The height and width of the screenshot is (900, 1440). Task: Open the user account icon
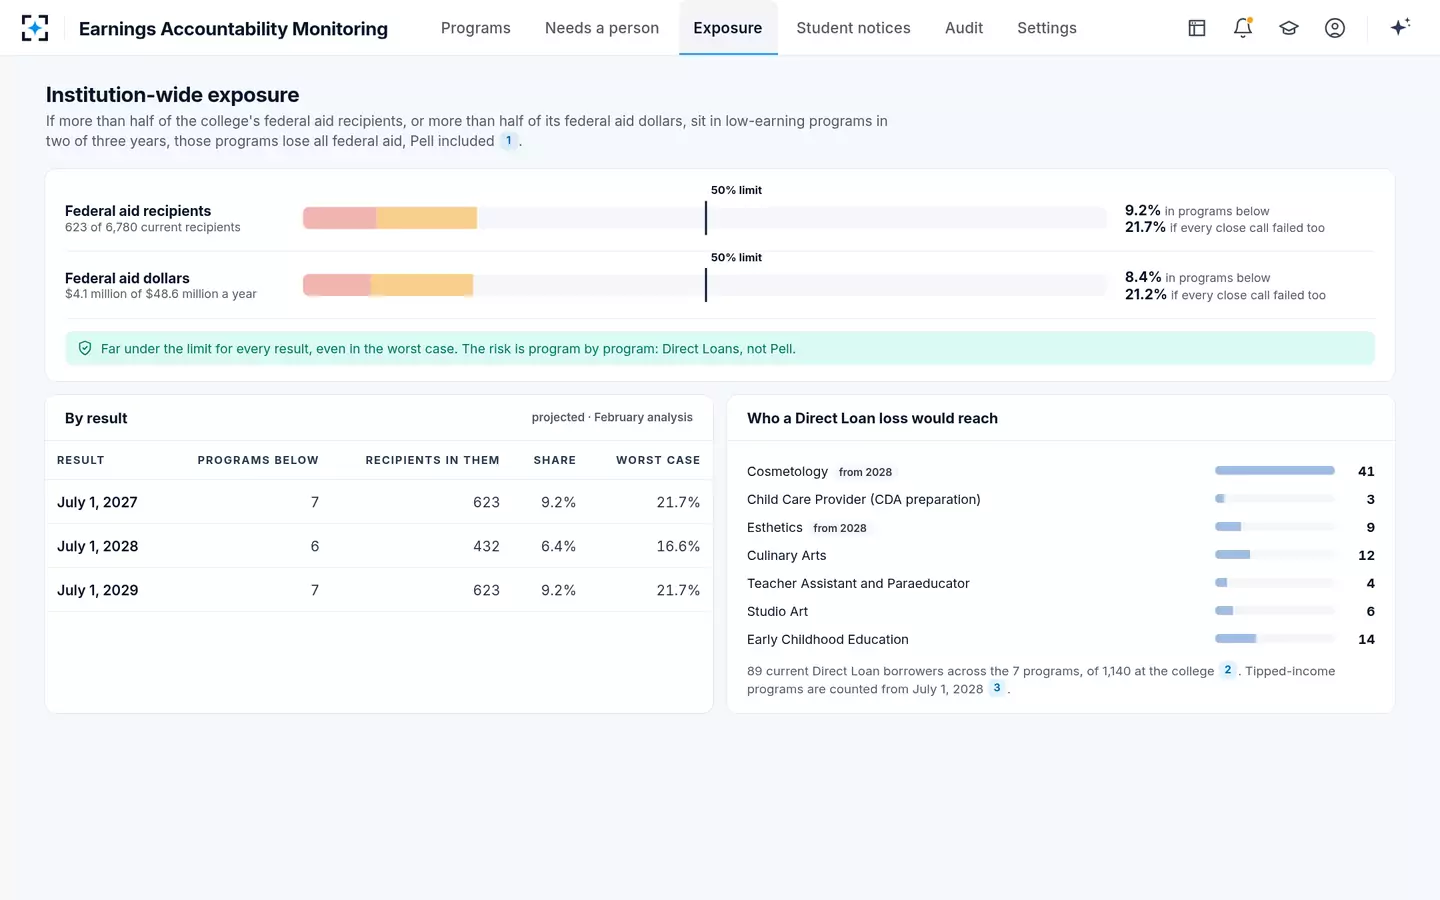[x=1335, y=28]
